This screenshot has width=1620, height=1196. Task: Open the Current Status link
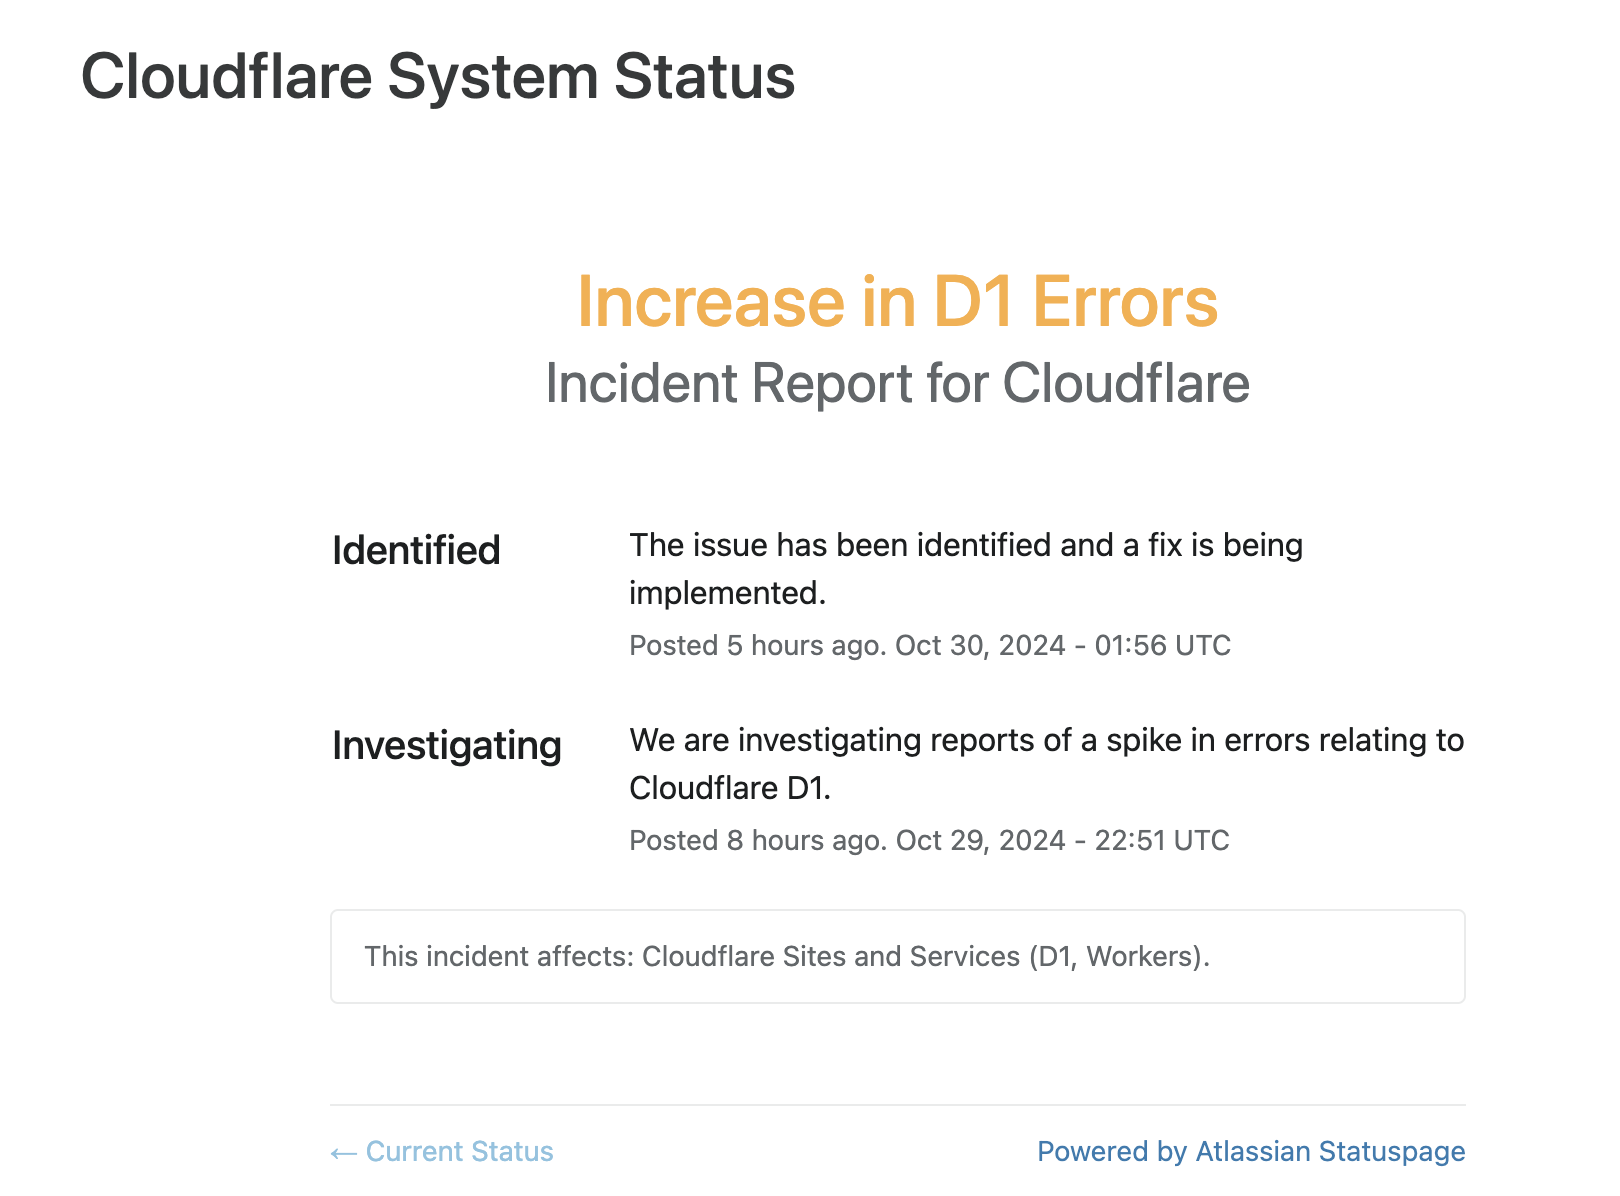459,1152
